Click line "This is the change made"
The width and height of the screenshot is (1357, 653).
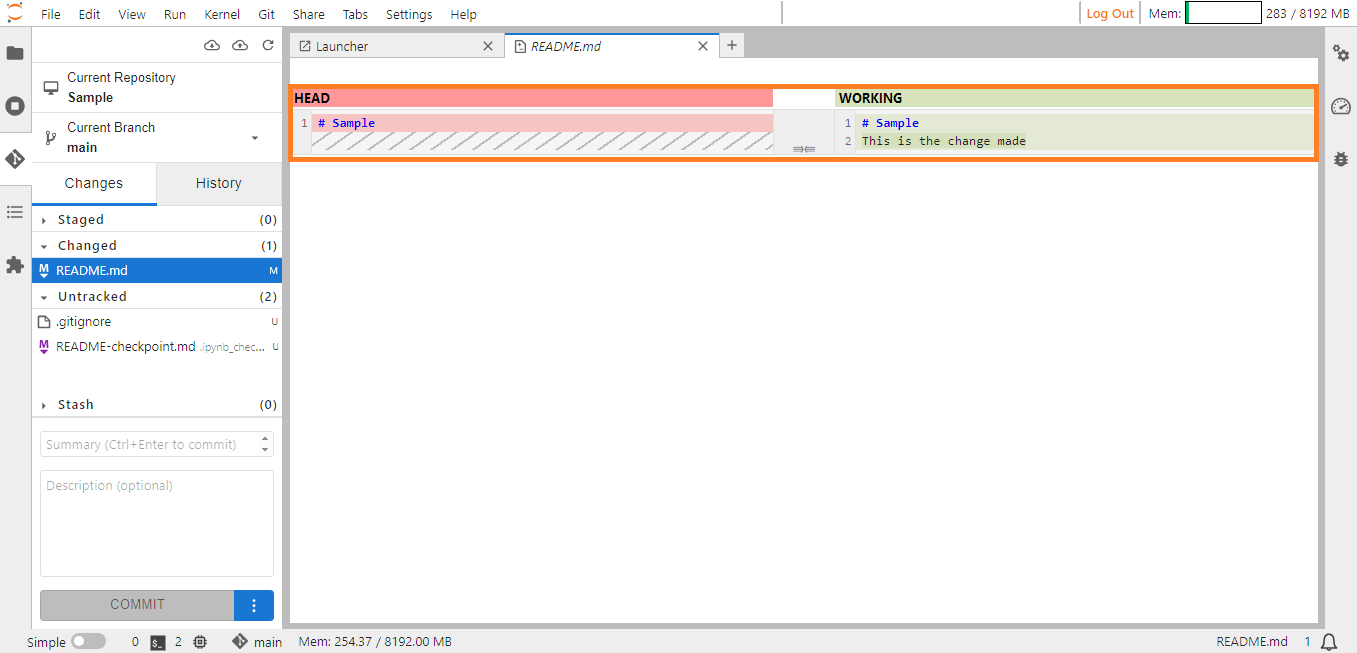944,141
